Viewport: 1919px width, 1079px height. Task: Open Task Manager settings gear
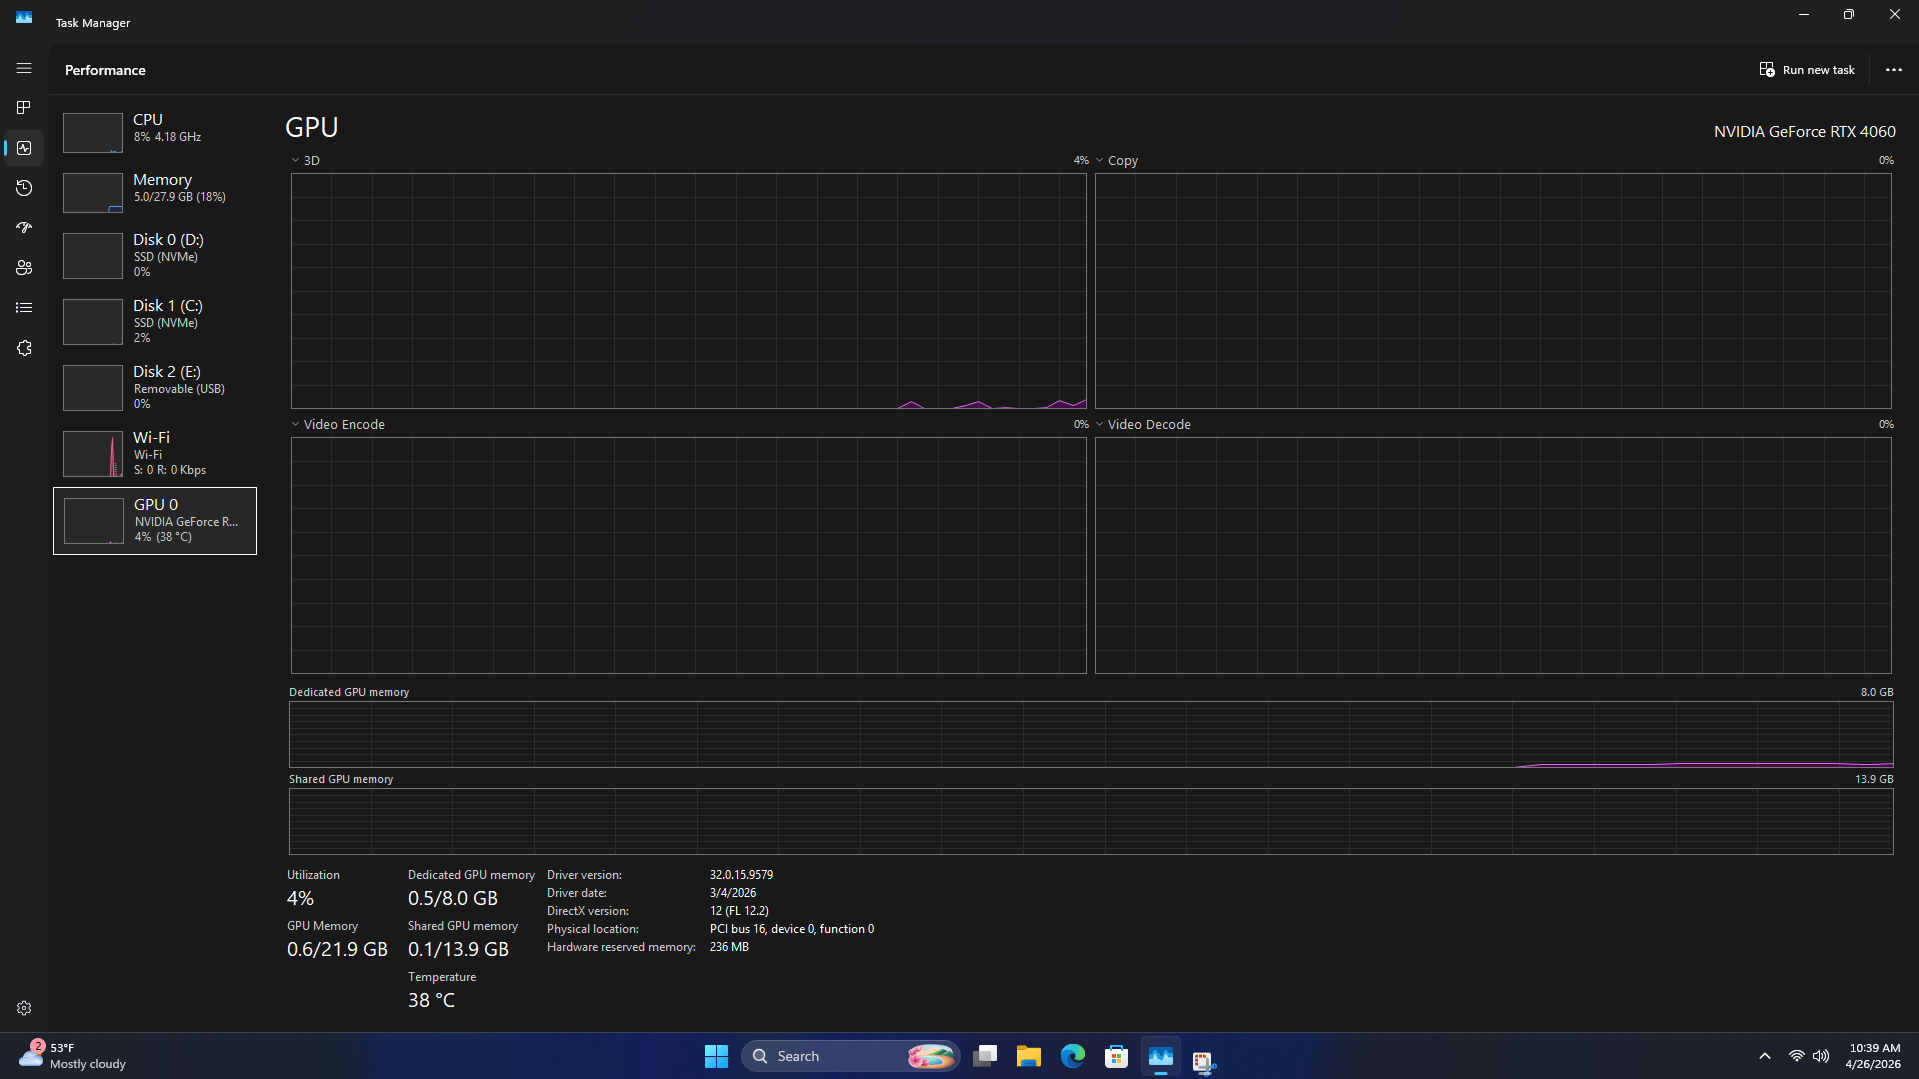click(24, 1008)
